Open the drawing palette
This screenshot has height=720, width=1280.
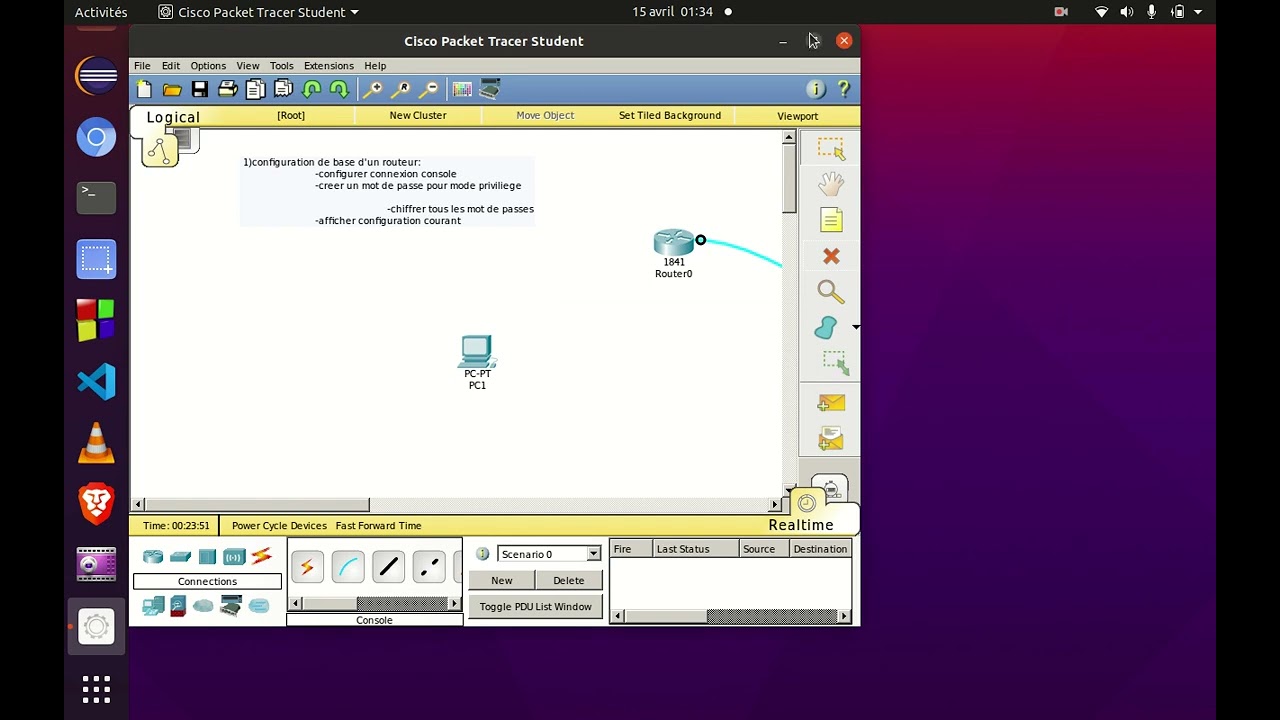point(462,89)
